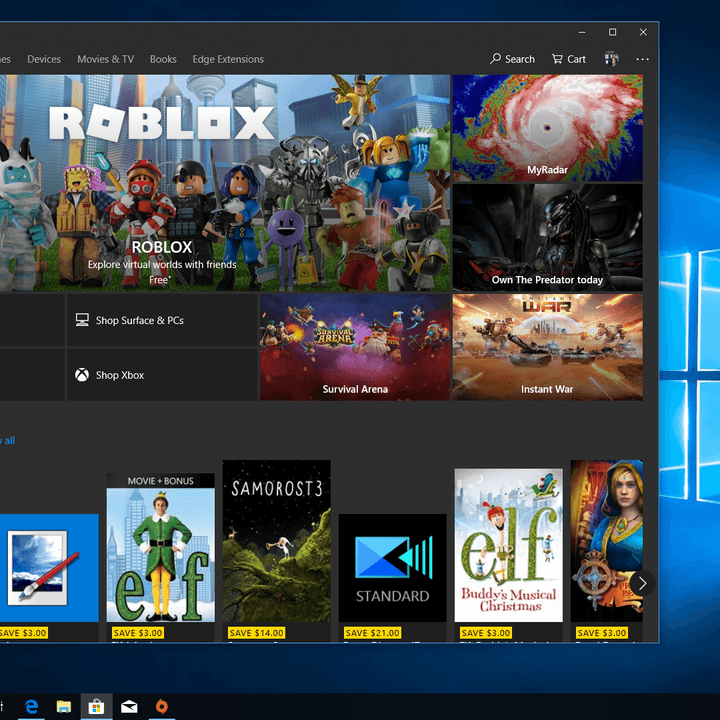
Task: Open the ROBLOX featured banner
Action: tap(225, 183)
